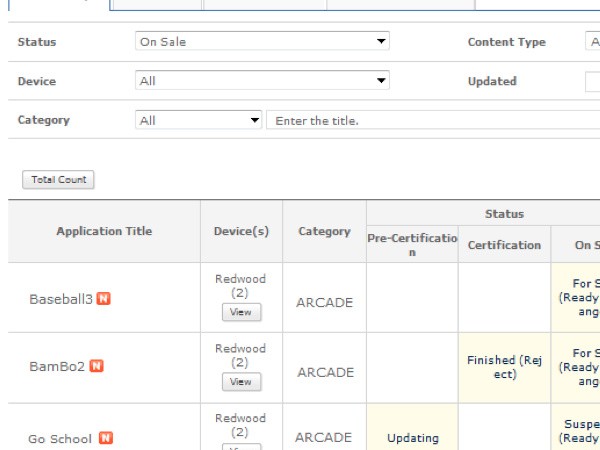
Task: Select the Updating status cell for Go School
Action: [412, 438]
